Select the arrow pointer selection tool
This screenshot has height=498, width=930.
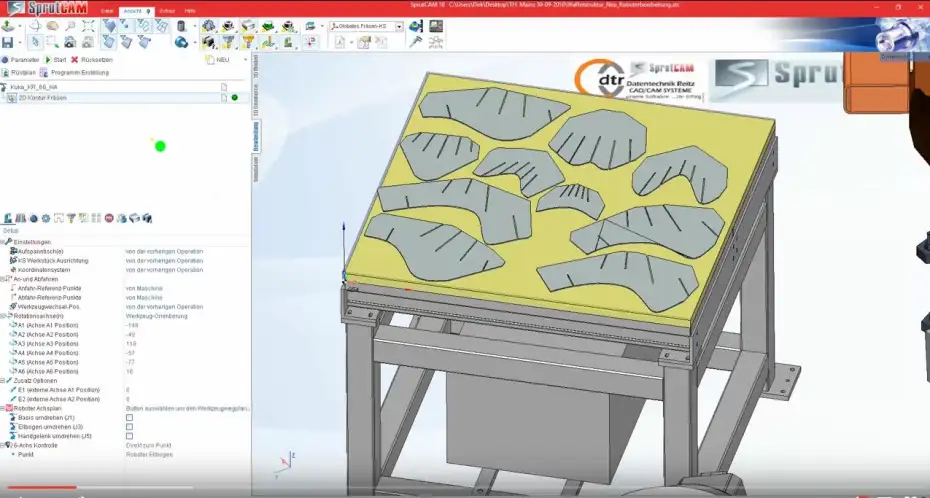35,42
